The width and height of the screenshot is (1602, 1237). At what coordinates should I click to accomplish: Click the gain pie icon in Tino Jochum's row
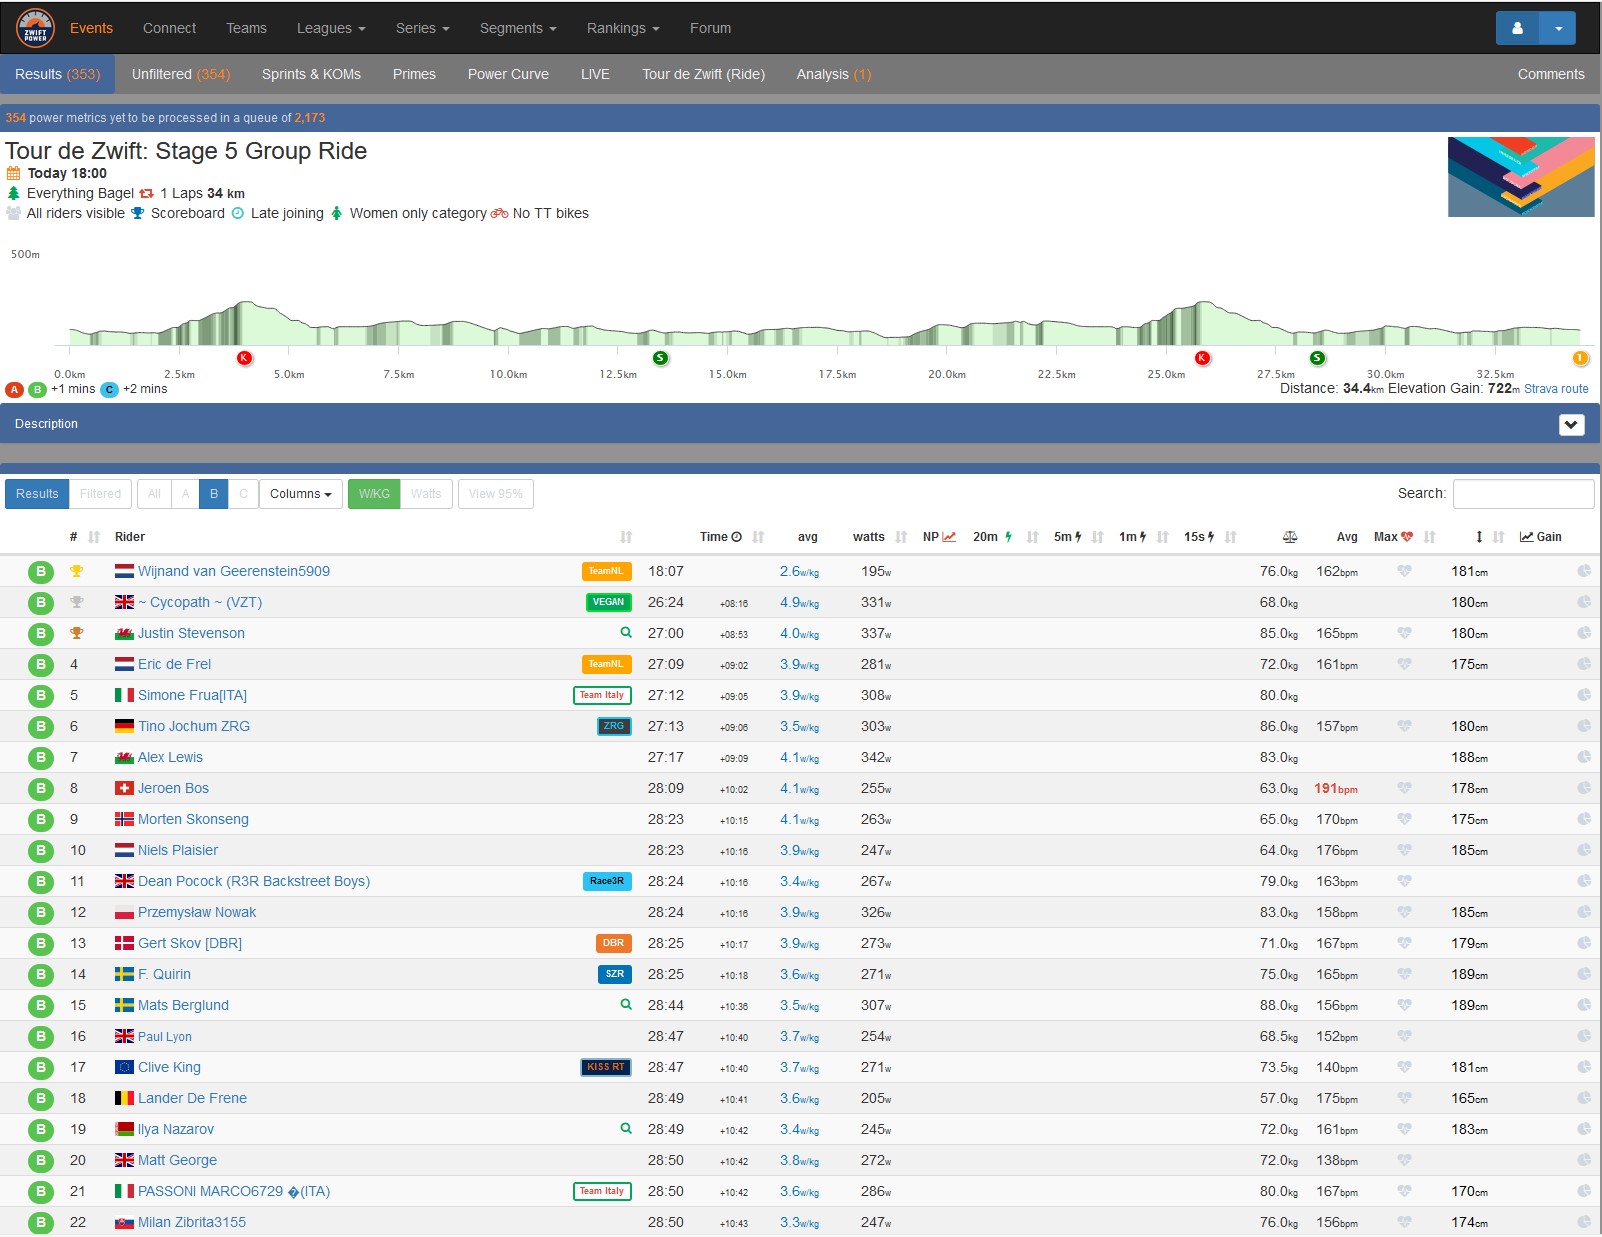click(1584, 726)
